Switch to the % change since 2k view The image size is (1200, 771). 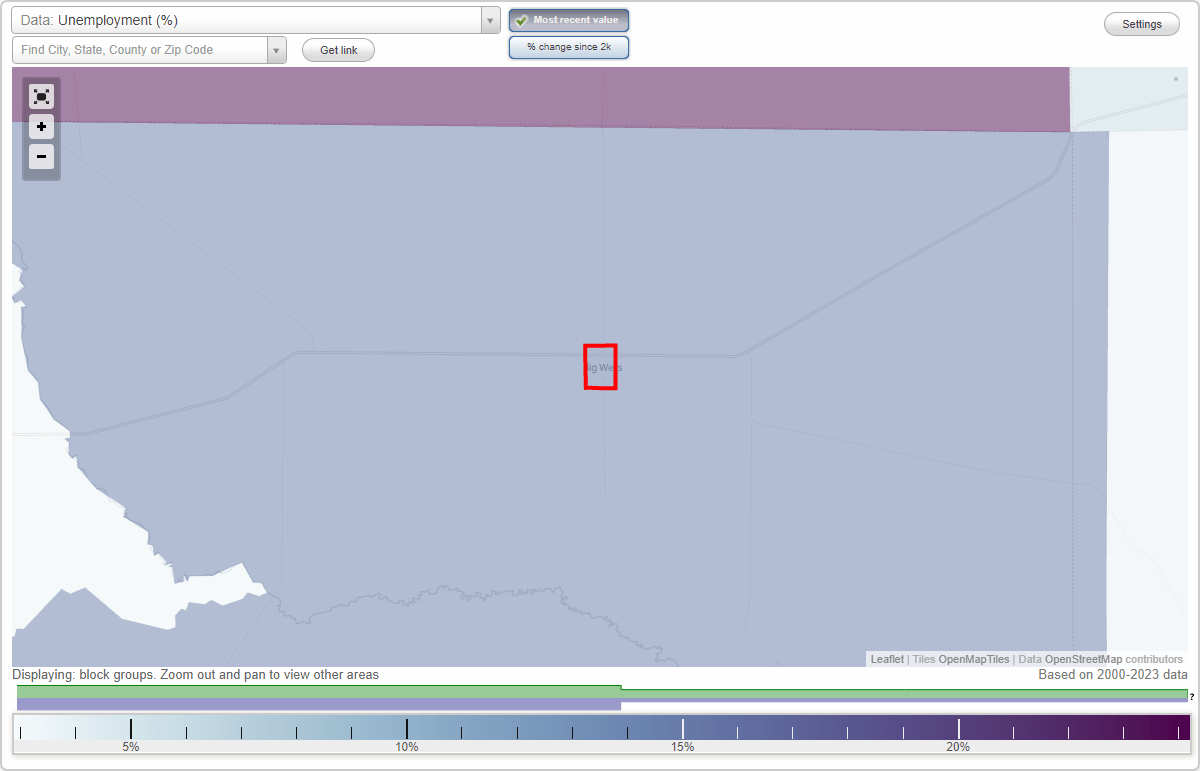tap(568, 46)
